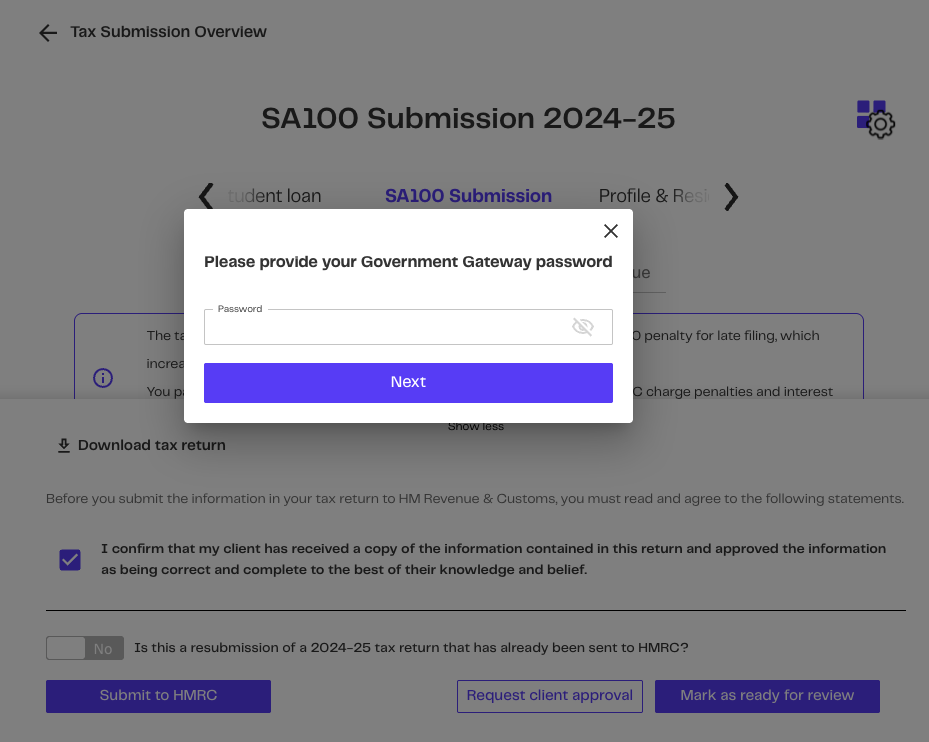Click Request client approval

pos(549,696)
